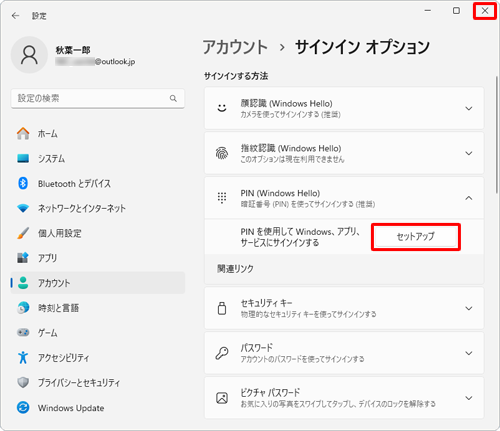This screenshot has width=500, height=431.
Task: Click このオプションは現在利用できません text
Action: pos(292,159)
